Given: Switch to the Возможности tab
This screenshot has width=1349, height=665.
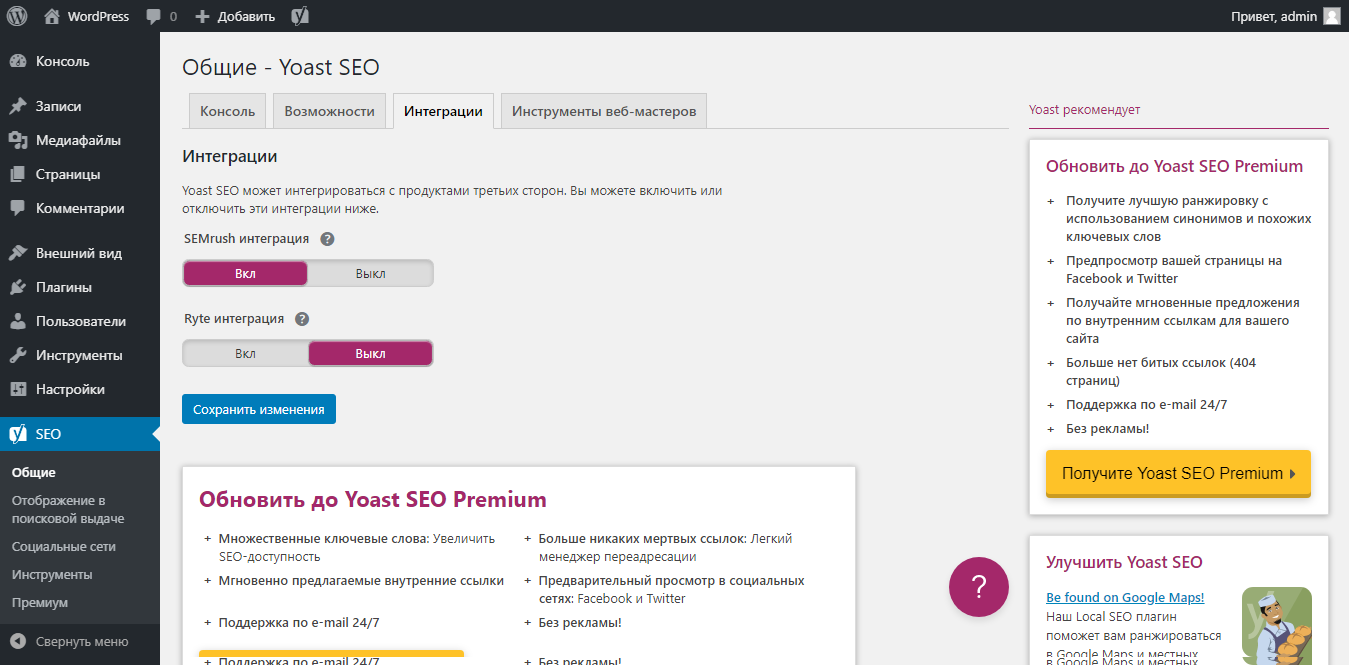Looking at the screenshot, I should (330, 110).
